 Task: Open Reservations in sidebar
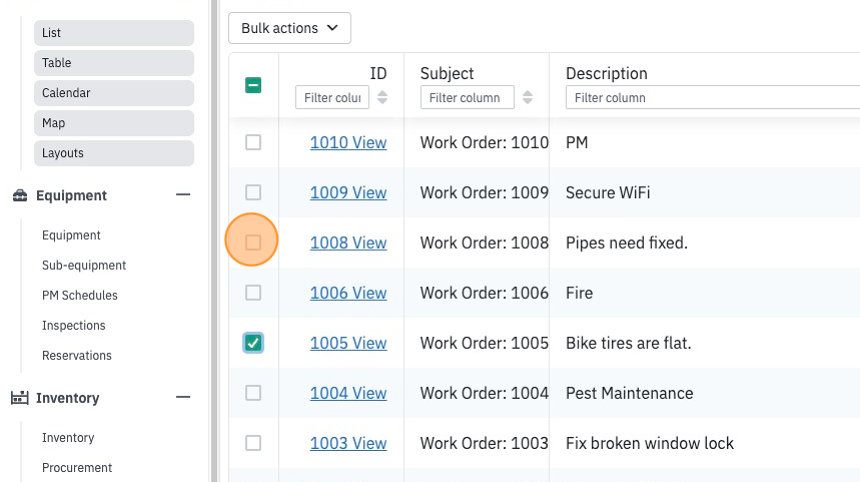[x=77, y=356]
